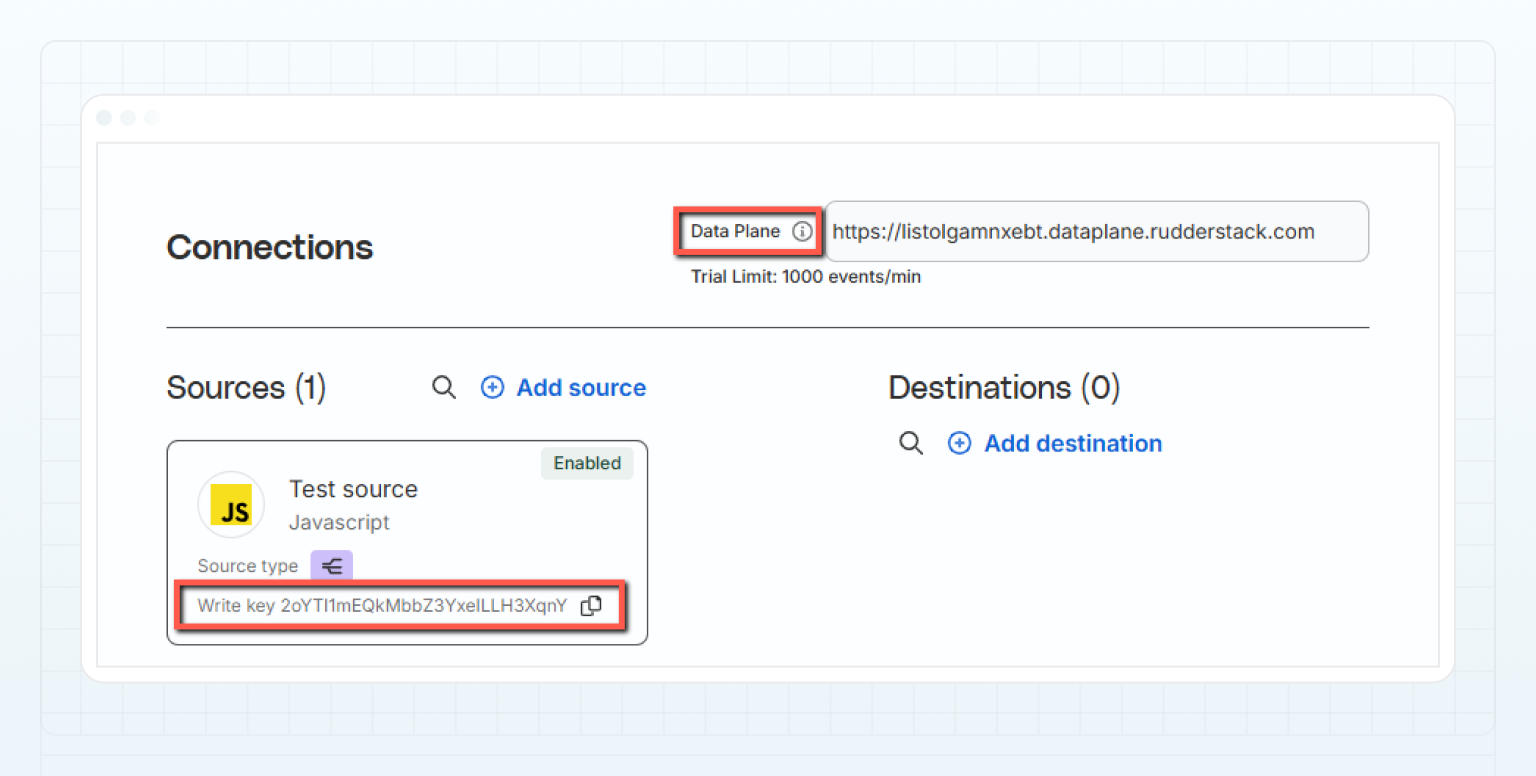Screen dimensions: 1536x776
Task: Open the Sources search magnifier icon
Action: (x=444, y=388)
